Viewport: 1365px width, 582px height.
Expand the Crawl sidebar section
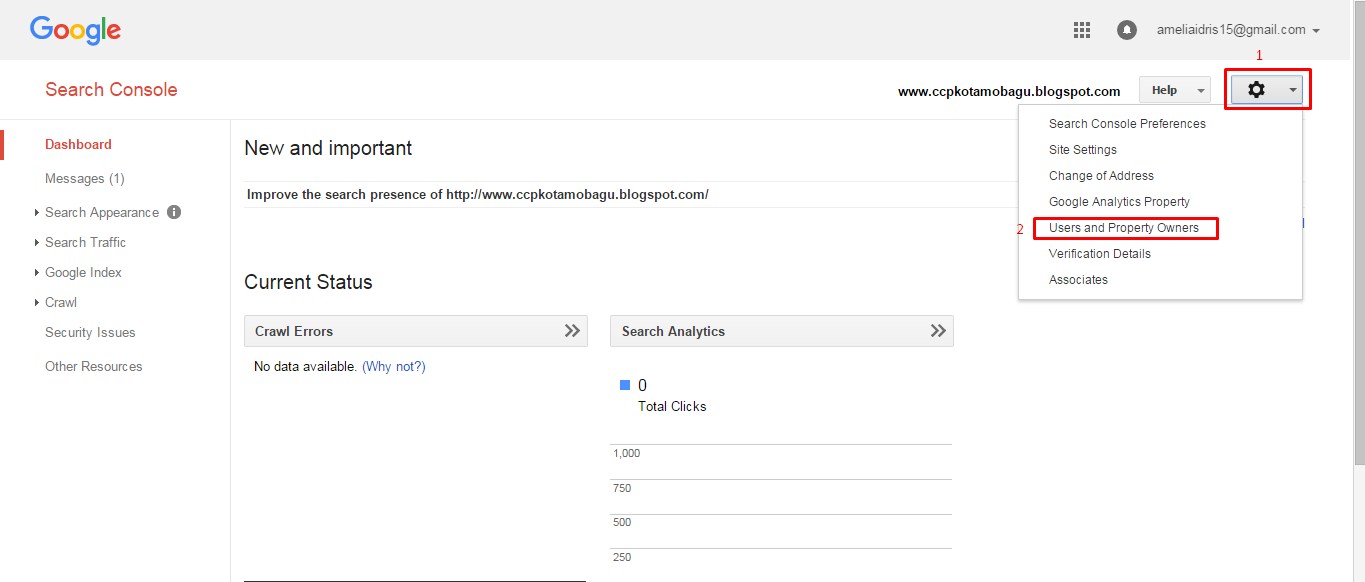pyautogui.click(x=37, y=302)
